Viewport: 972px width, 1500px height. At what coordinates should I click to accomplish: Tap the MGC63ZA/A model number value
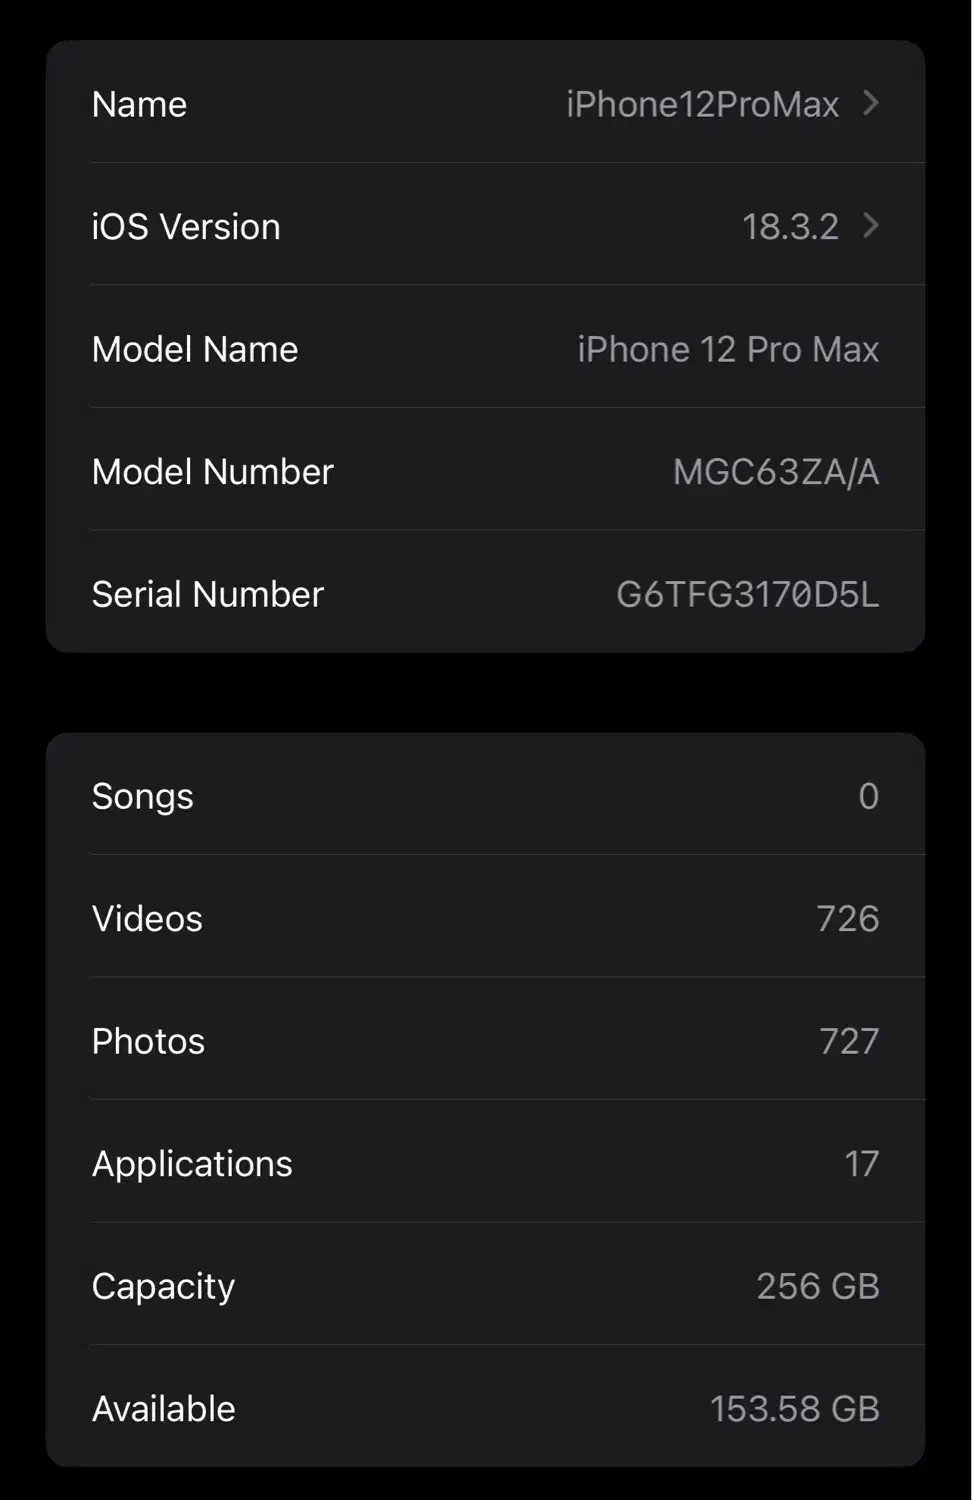coord(776,472)
